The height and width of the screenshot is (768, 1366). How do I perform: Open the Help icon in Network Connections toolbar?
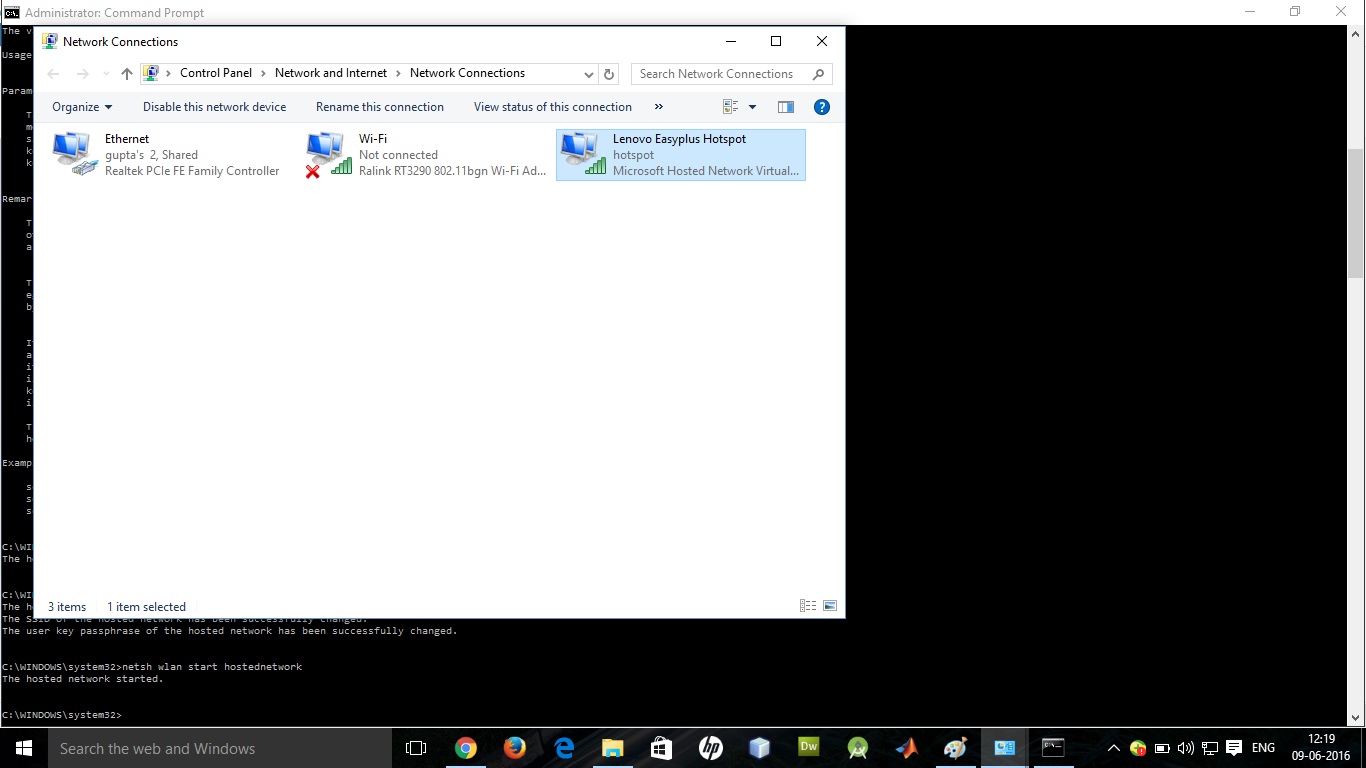click(x=822, y=106)
